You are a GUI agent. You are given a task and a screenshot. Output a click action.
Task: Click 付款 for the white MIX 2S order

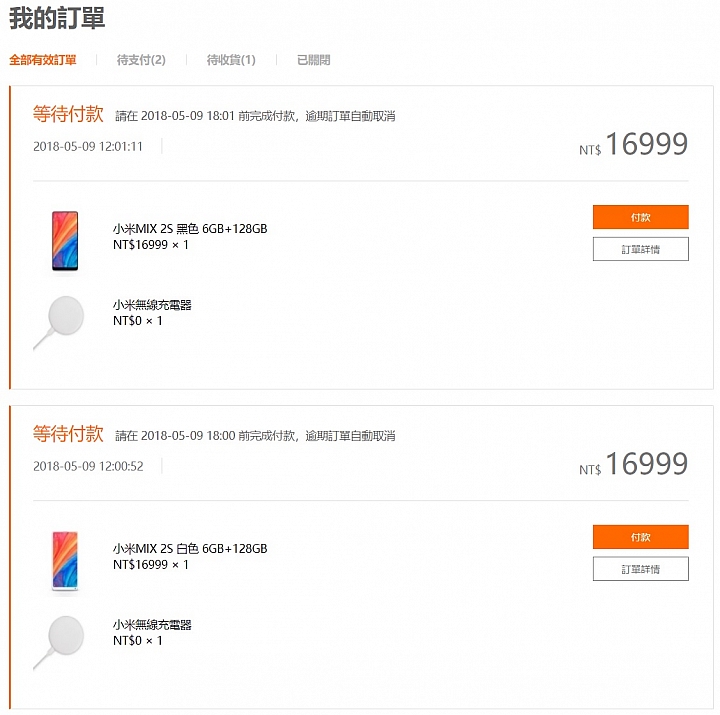[x=641, y=537]
